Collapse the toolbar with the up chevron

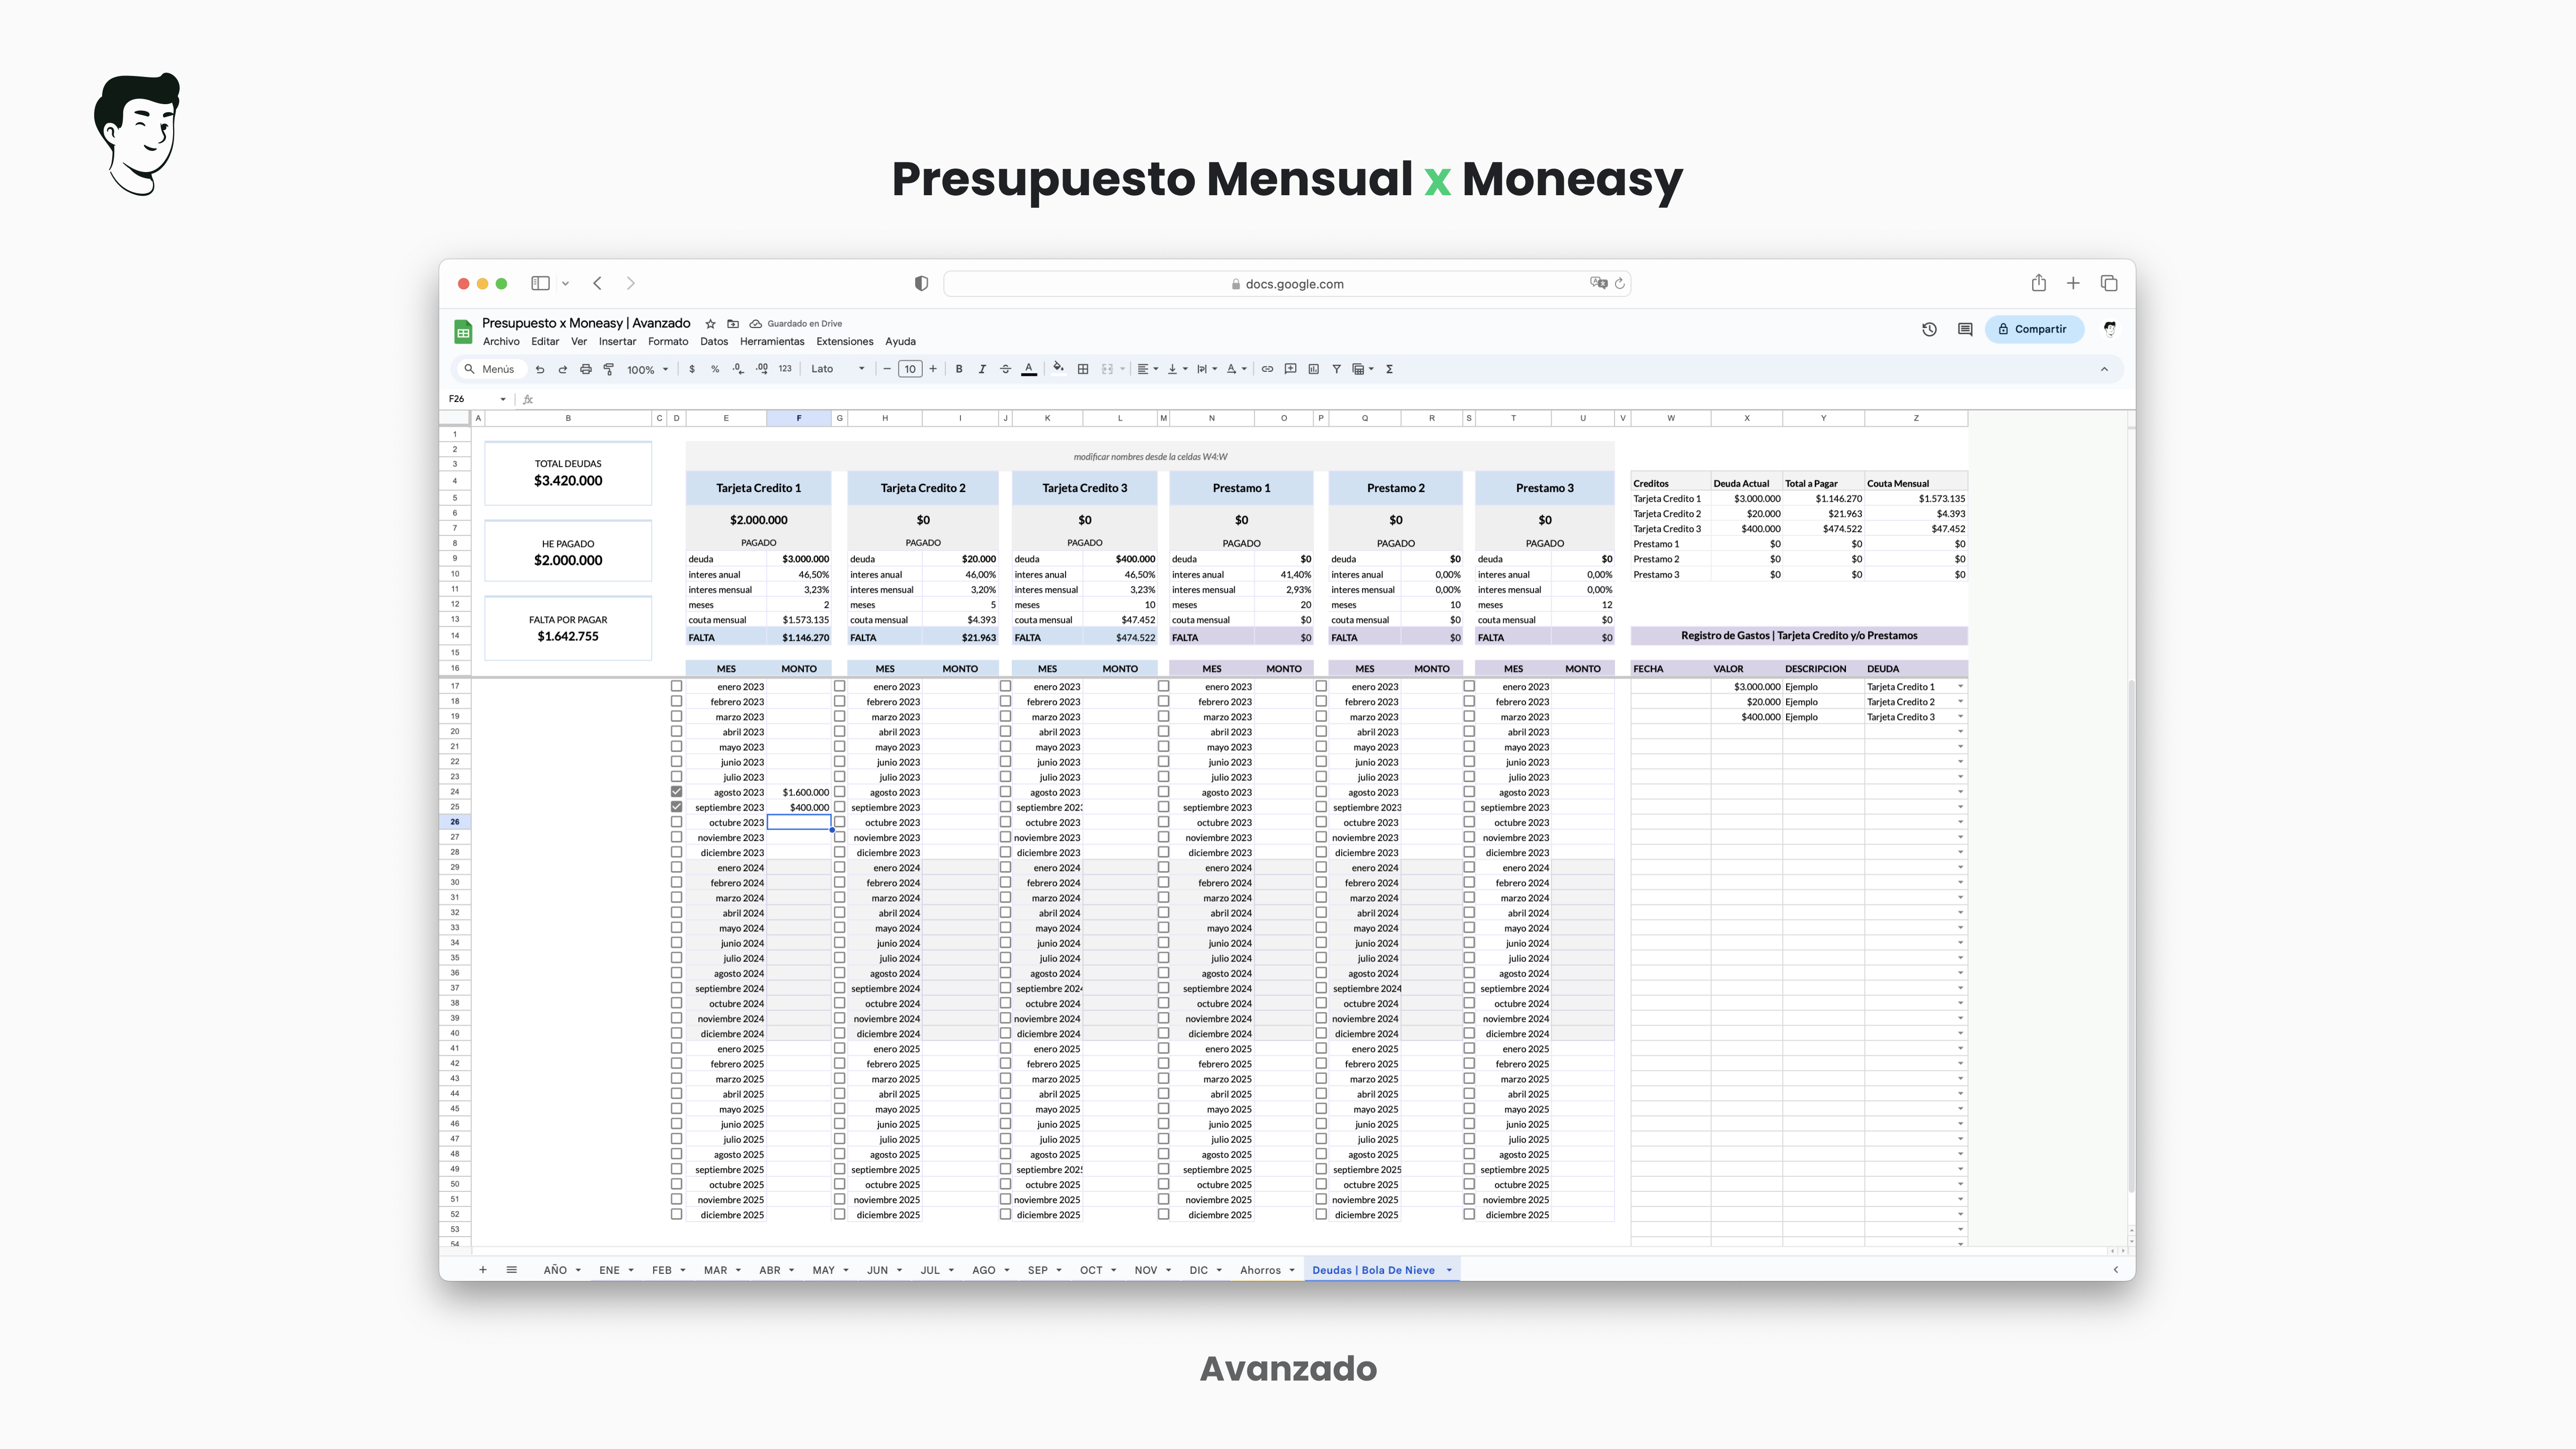click(2104, 369)
